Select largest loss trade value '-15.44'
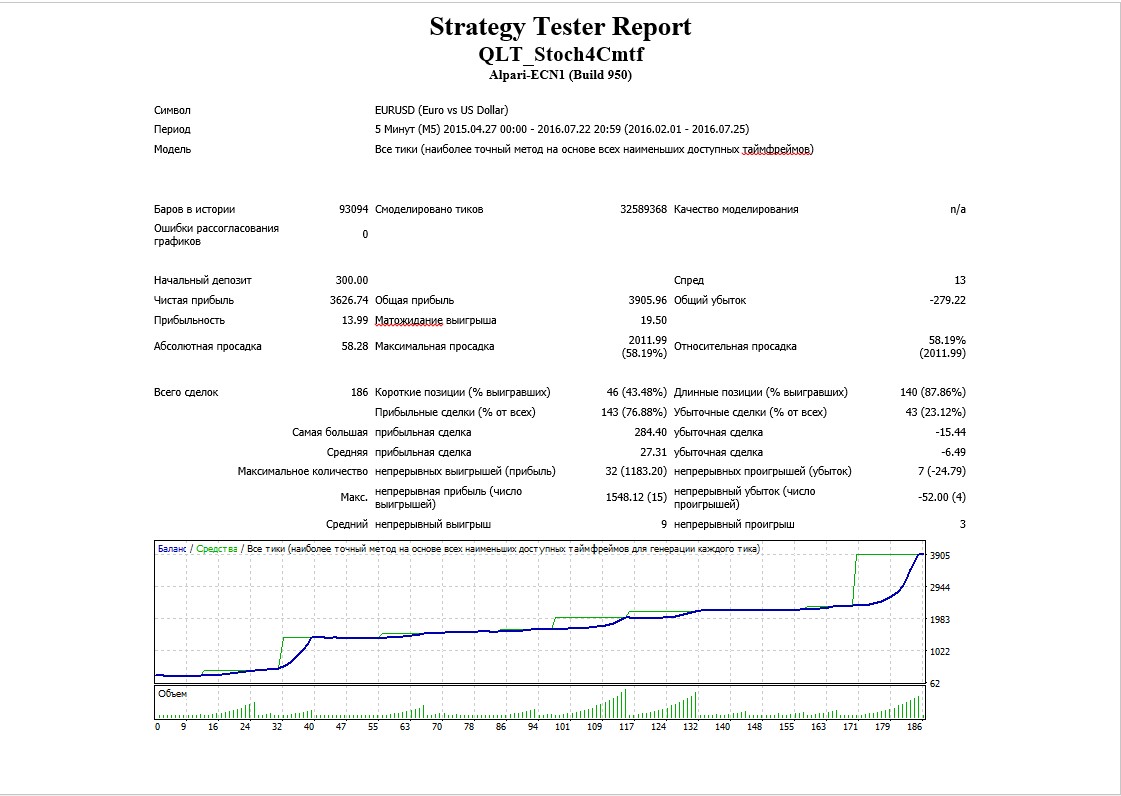The image size is (1121, 796). click(x=951, y=432)
